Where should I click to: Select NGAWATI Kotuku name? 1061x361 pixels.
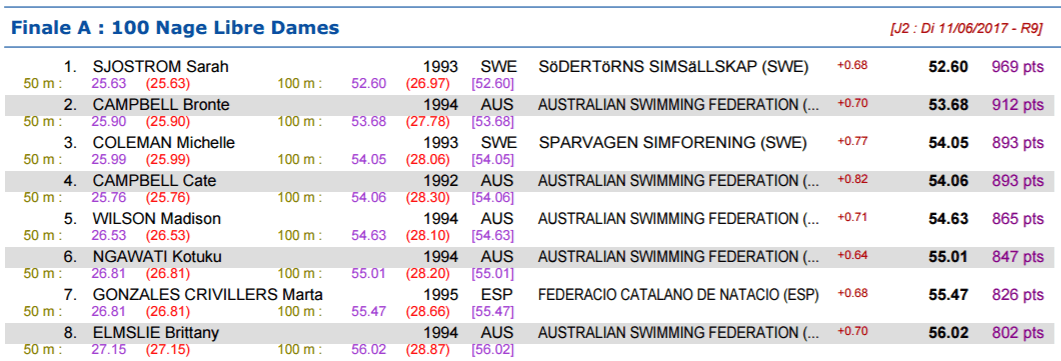tap(157, 257)
